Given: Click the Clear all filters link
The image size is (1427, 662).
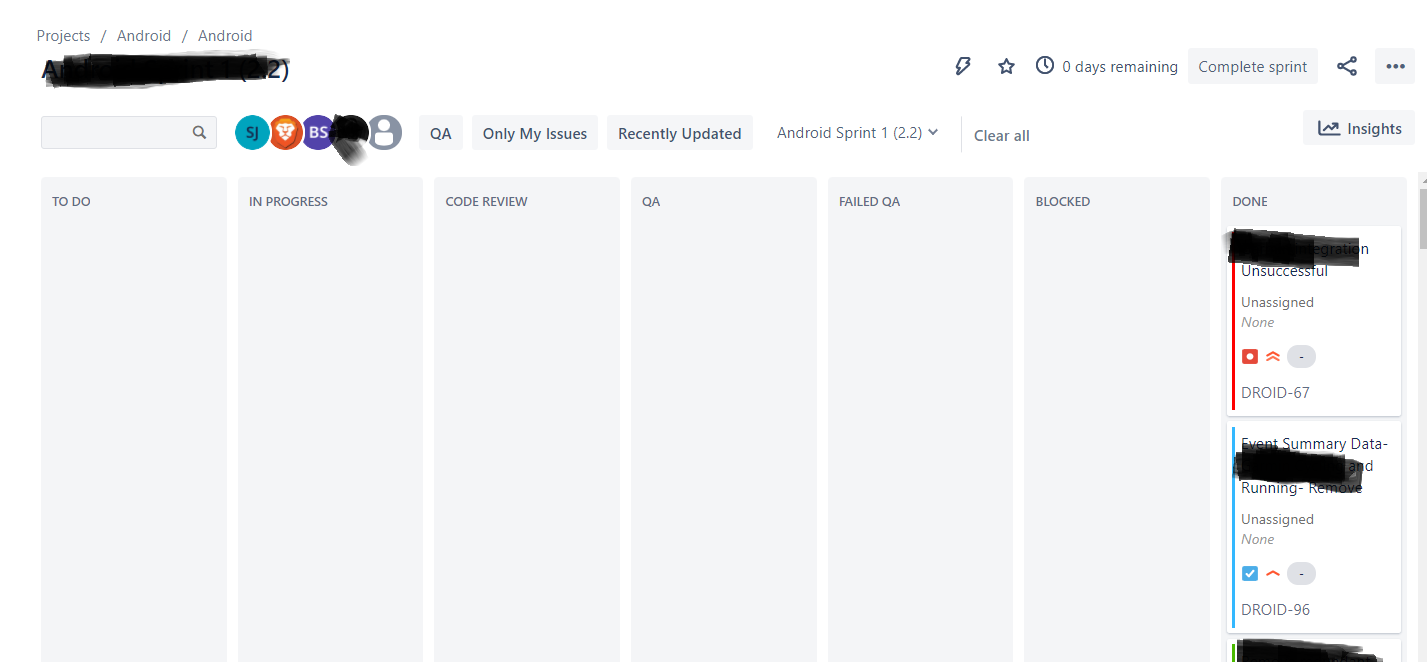Looking at the screenshot, I should pyautogui.click(x=1002, y=135).
